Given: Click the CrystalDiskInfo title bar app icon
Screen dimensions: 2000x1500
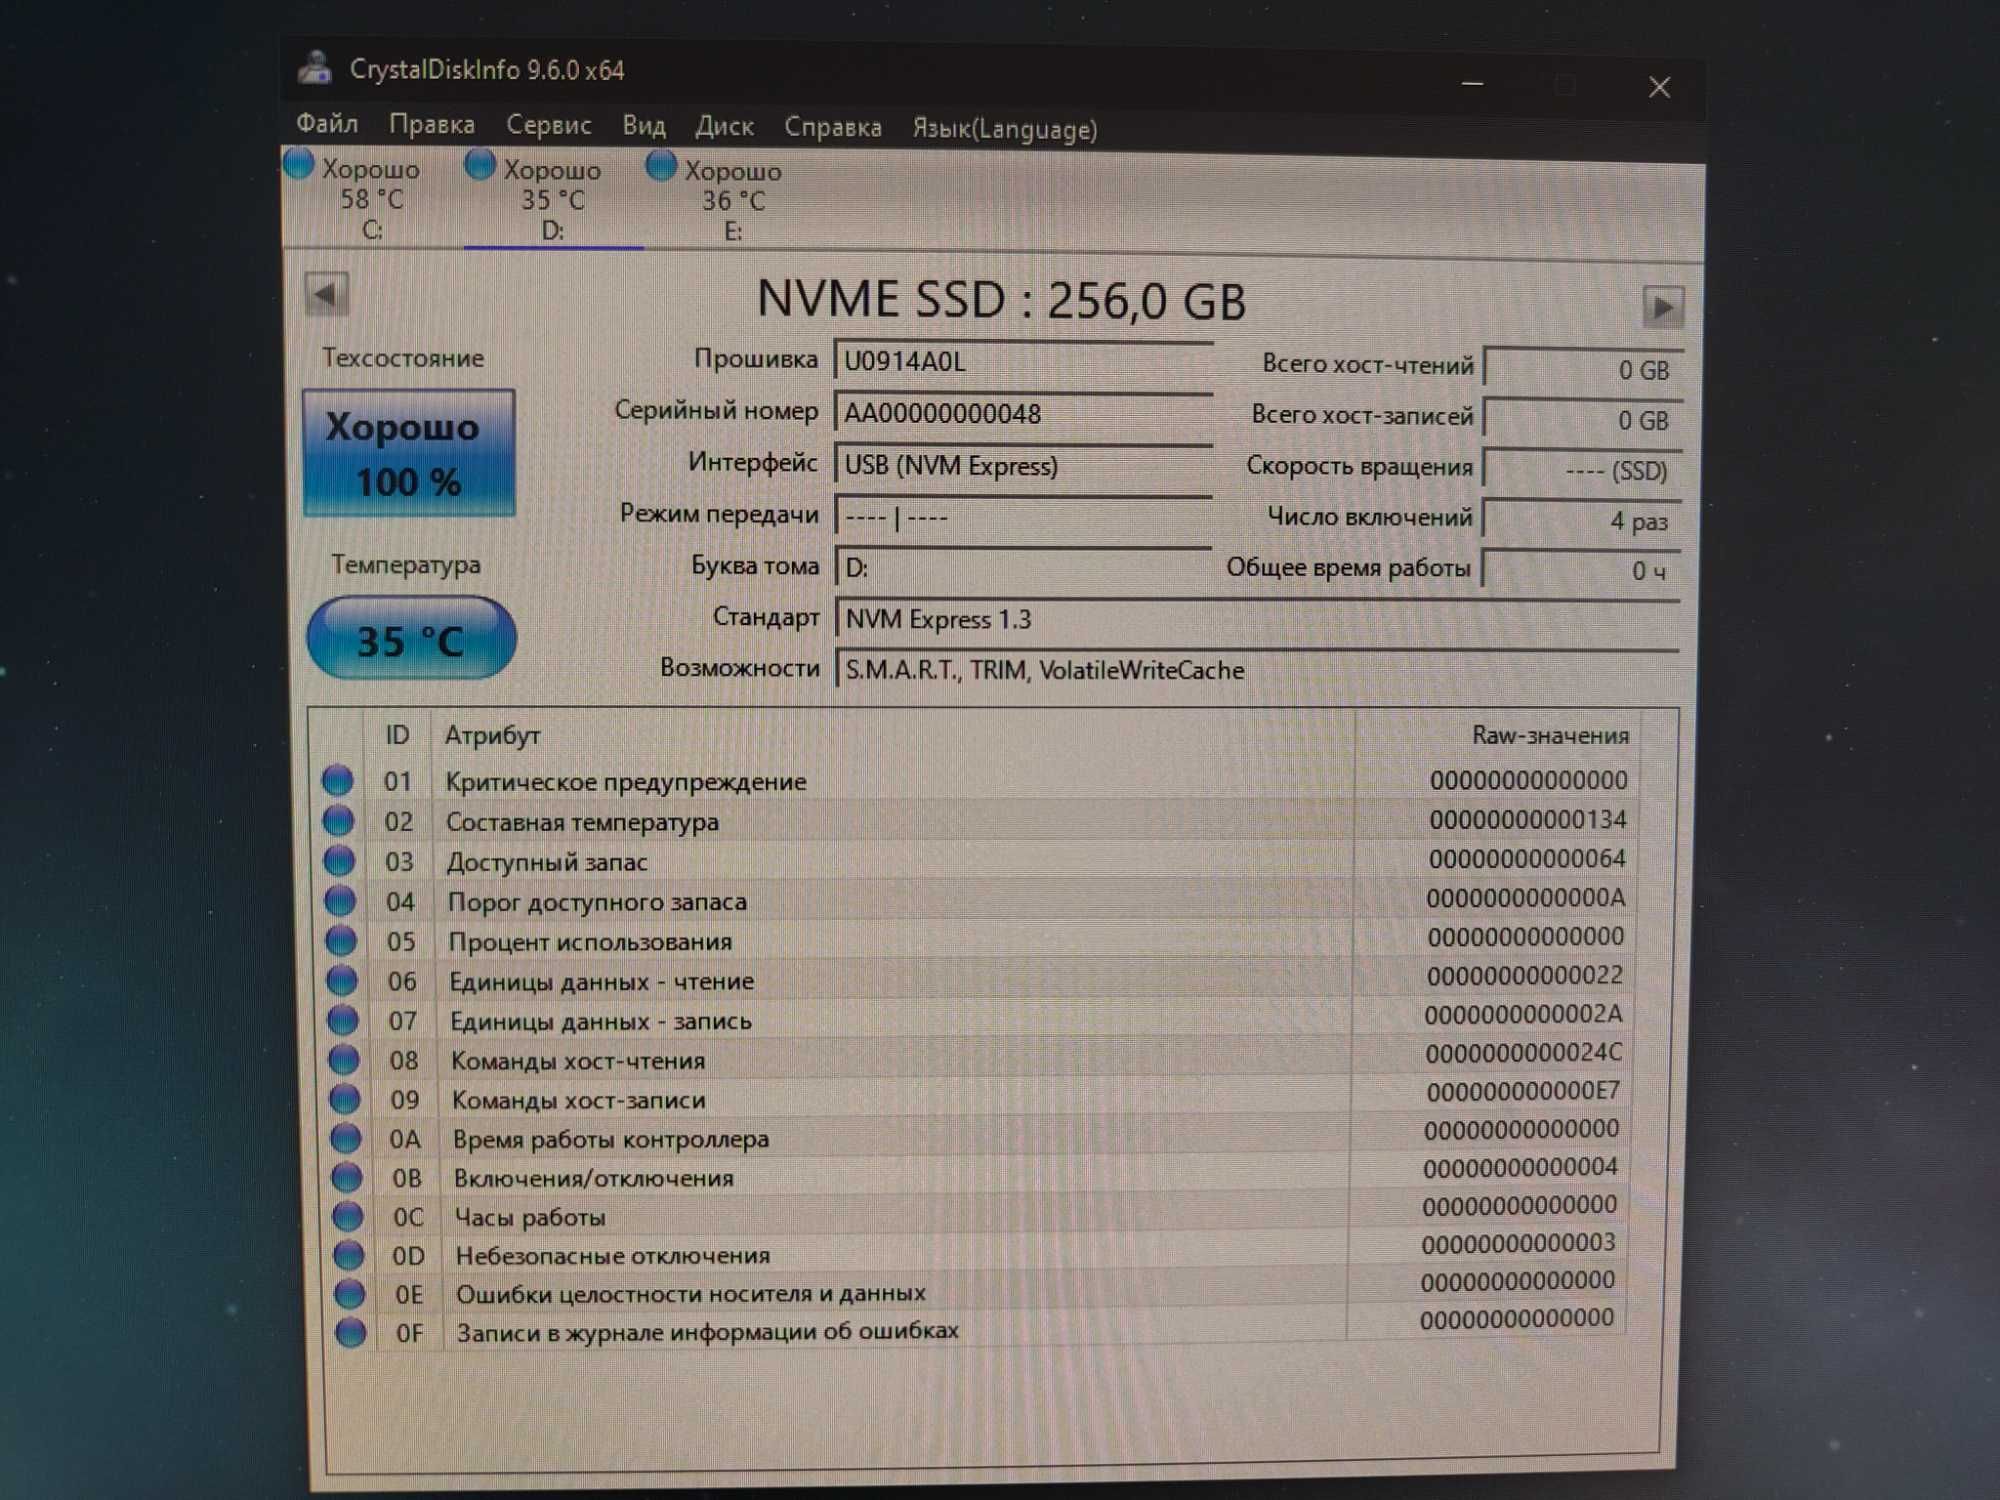Looking at the screenshot, I should (x=316, y=67).
